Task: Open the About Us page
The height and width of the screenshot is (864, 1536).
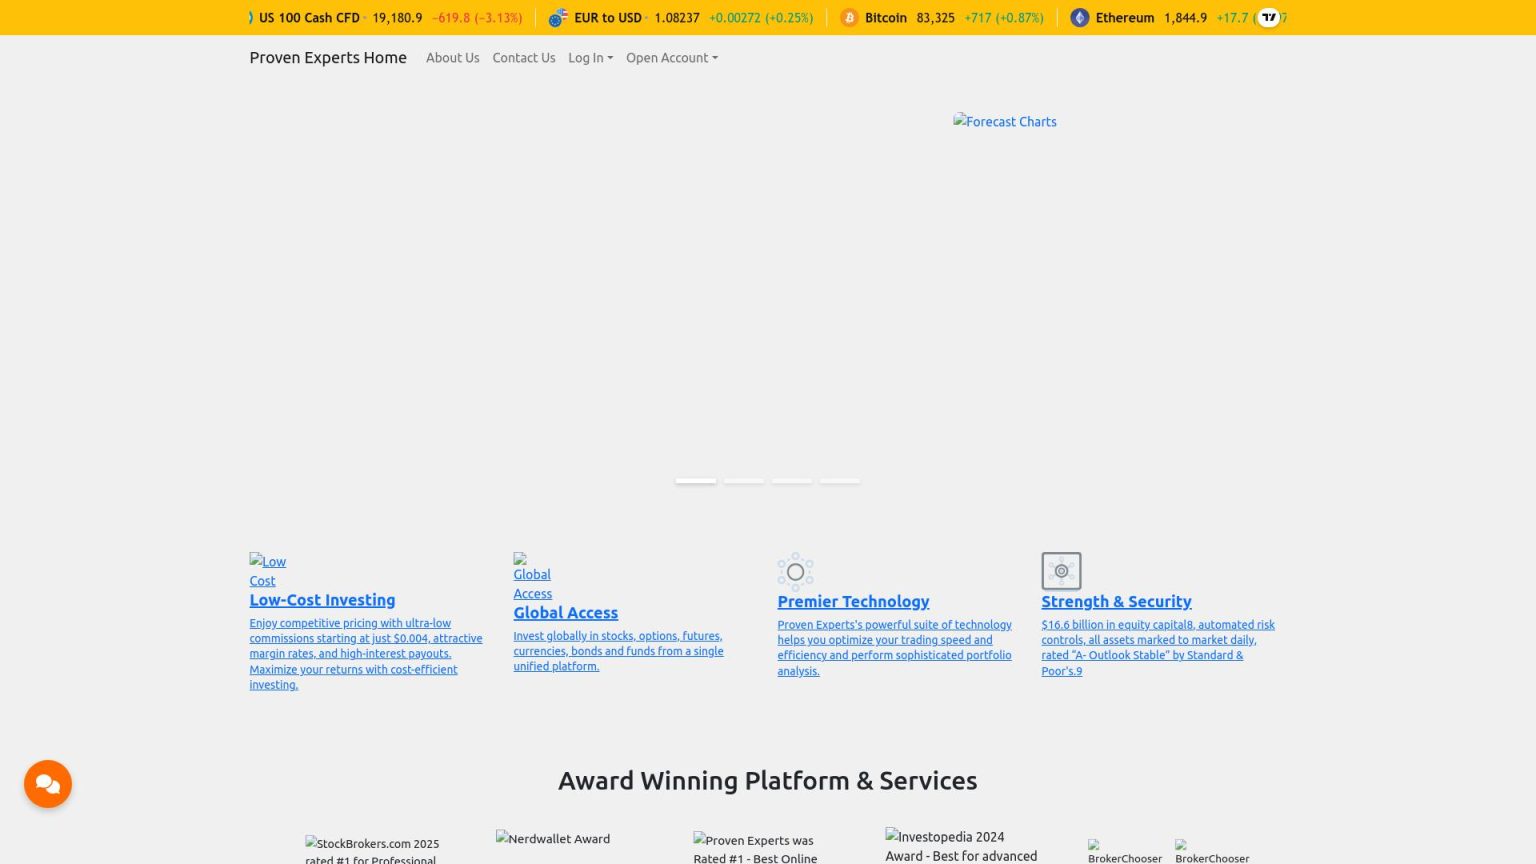Action: [x=452, y=58]
